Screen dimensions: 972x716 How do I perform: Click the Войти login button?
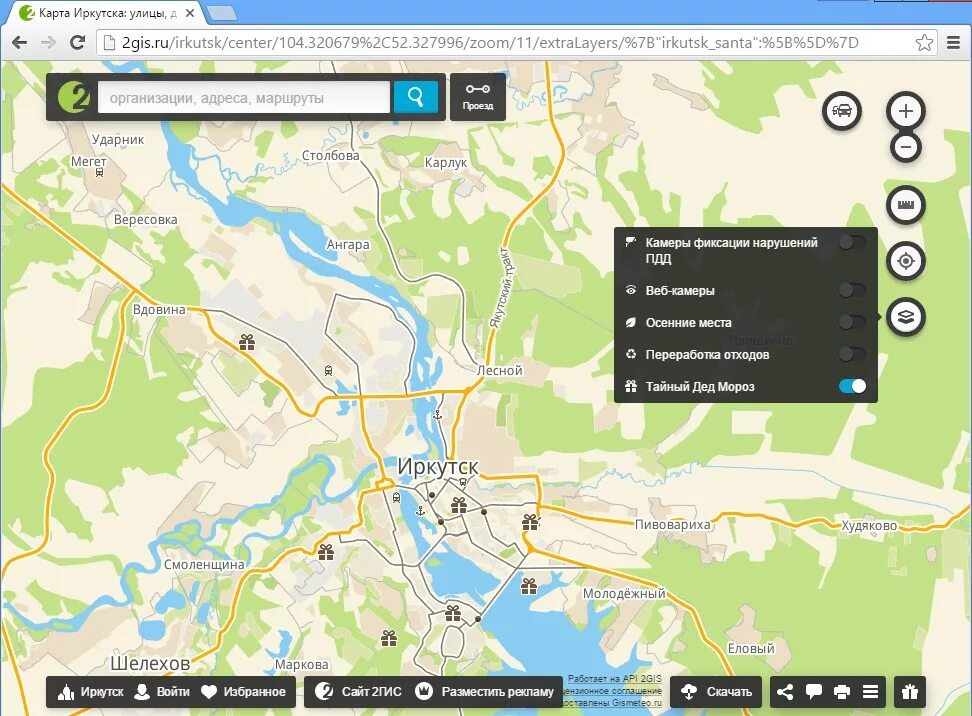[x=162, y=692]
